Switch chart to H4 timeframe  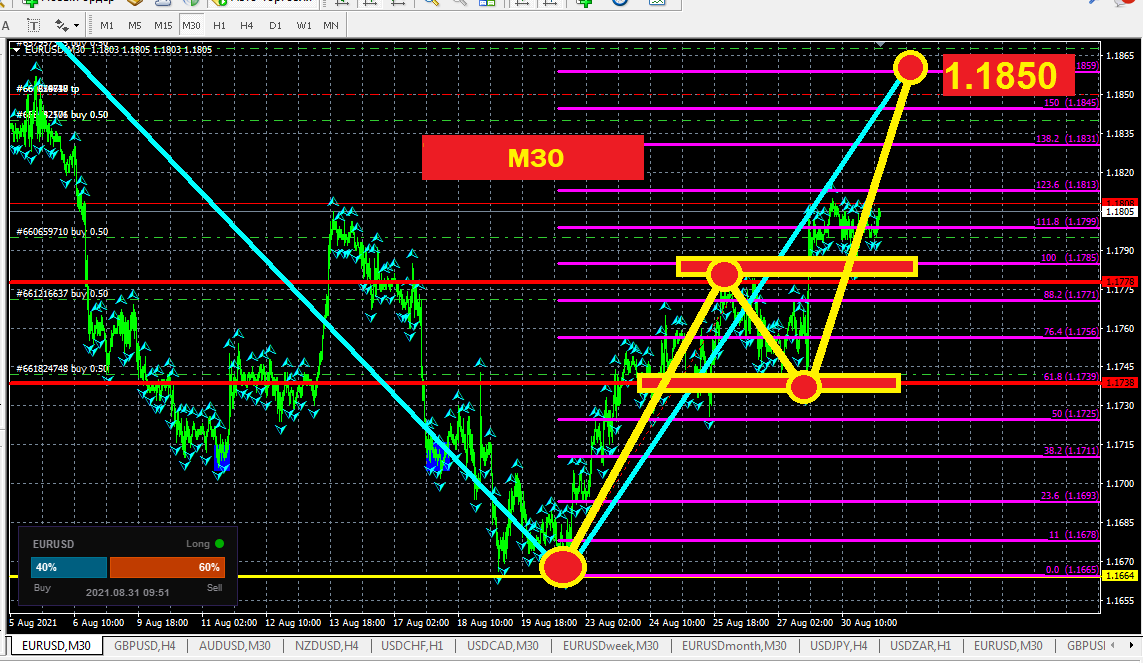tap(247, 26)
